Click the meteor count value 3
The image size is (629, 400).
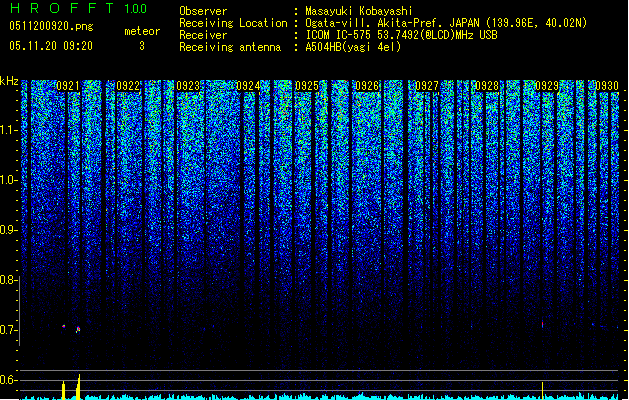pyautogui.click(x=142, y=46)
